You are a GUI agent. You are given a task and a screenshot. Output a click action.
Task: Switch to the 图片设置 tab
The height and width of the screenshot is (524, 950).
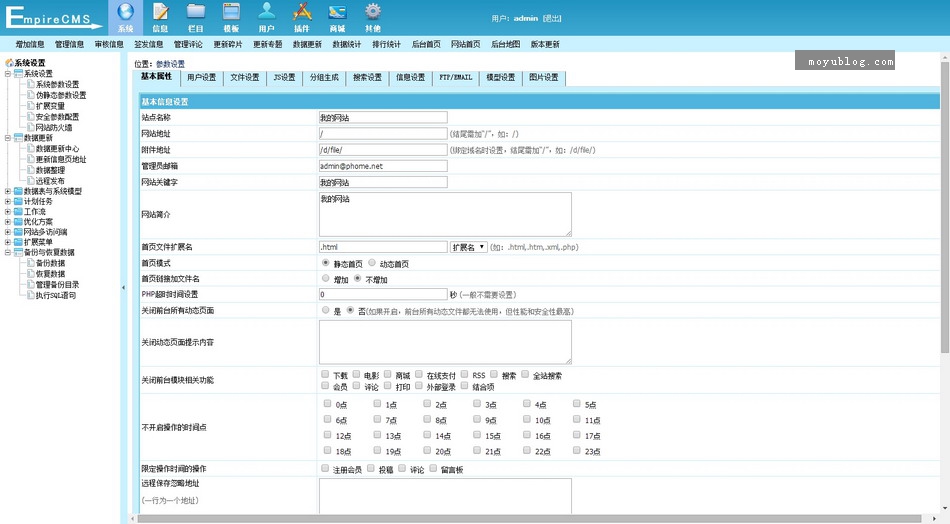point(544,78)
